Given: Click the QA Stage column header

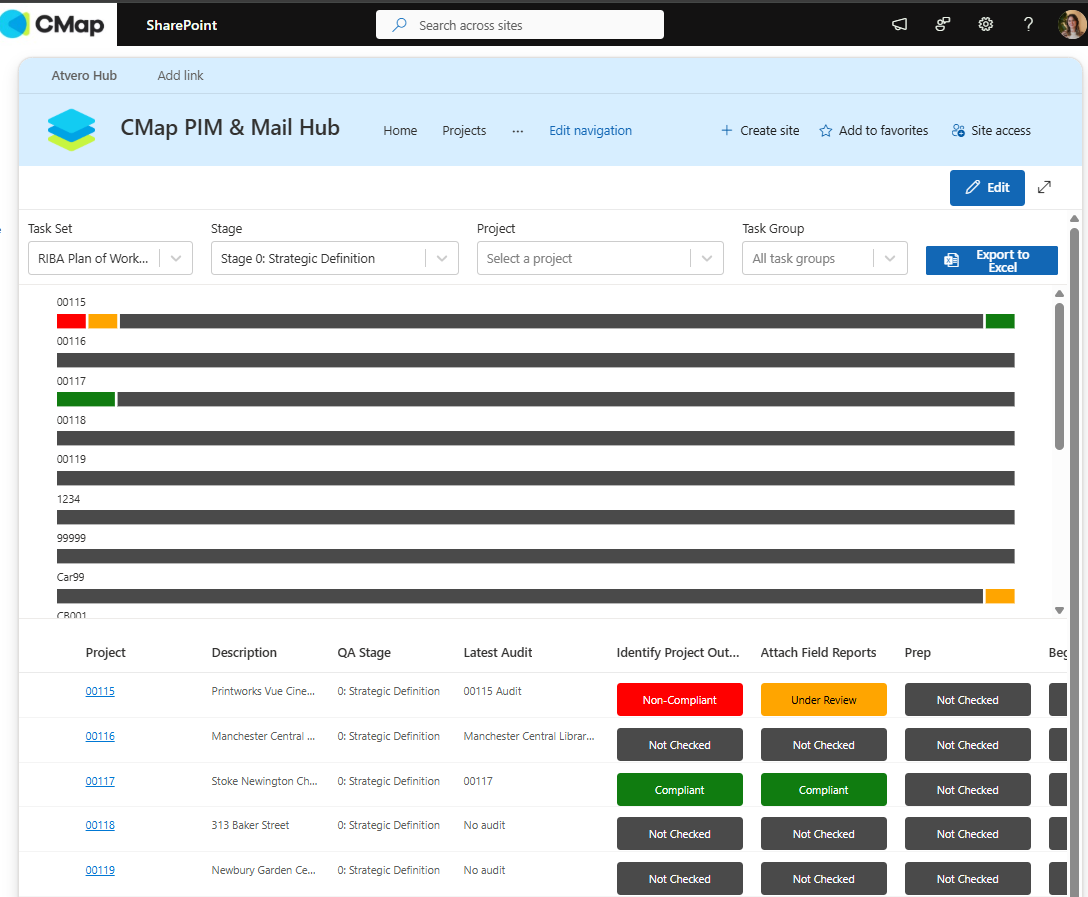Looking at the screenshot, I should [364, 653].
